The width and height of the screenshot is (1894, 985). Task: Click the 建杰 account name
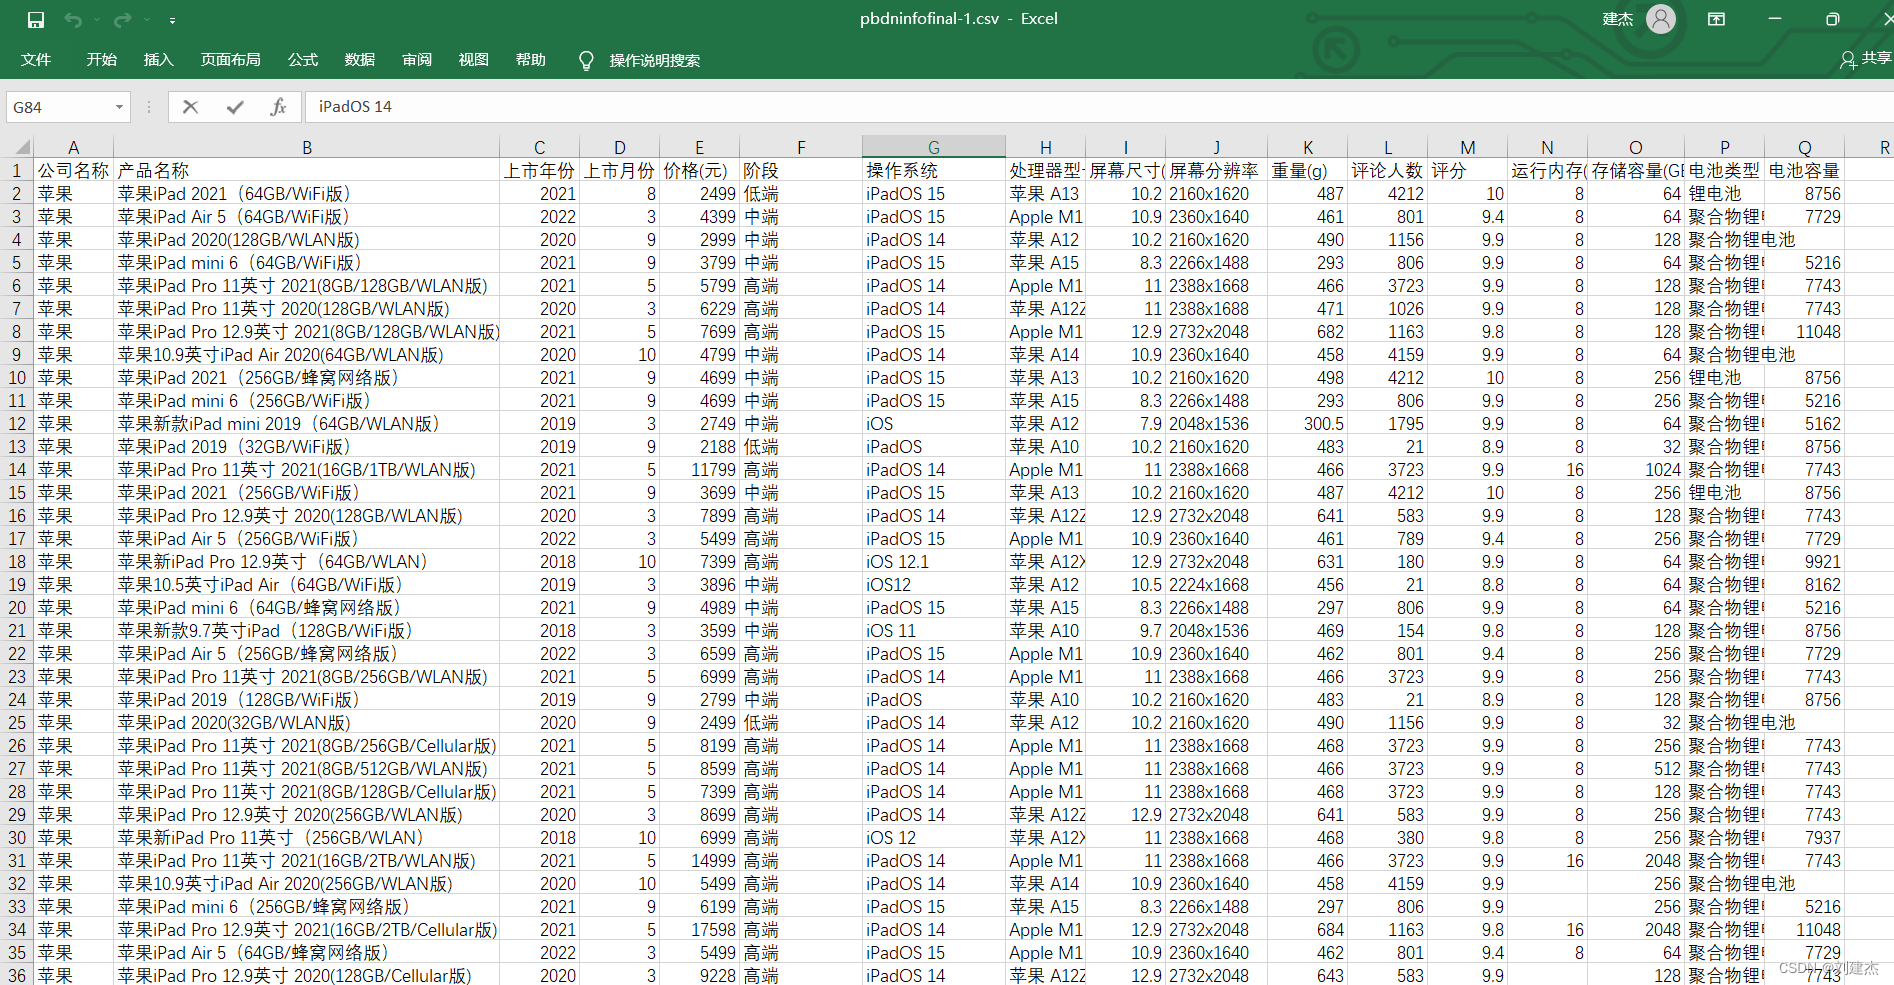click(1617, 19)
